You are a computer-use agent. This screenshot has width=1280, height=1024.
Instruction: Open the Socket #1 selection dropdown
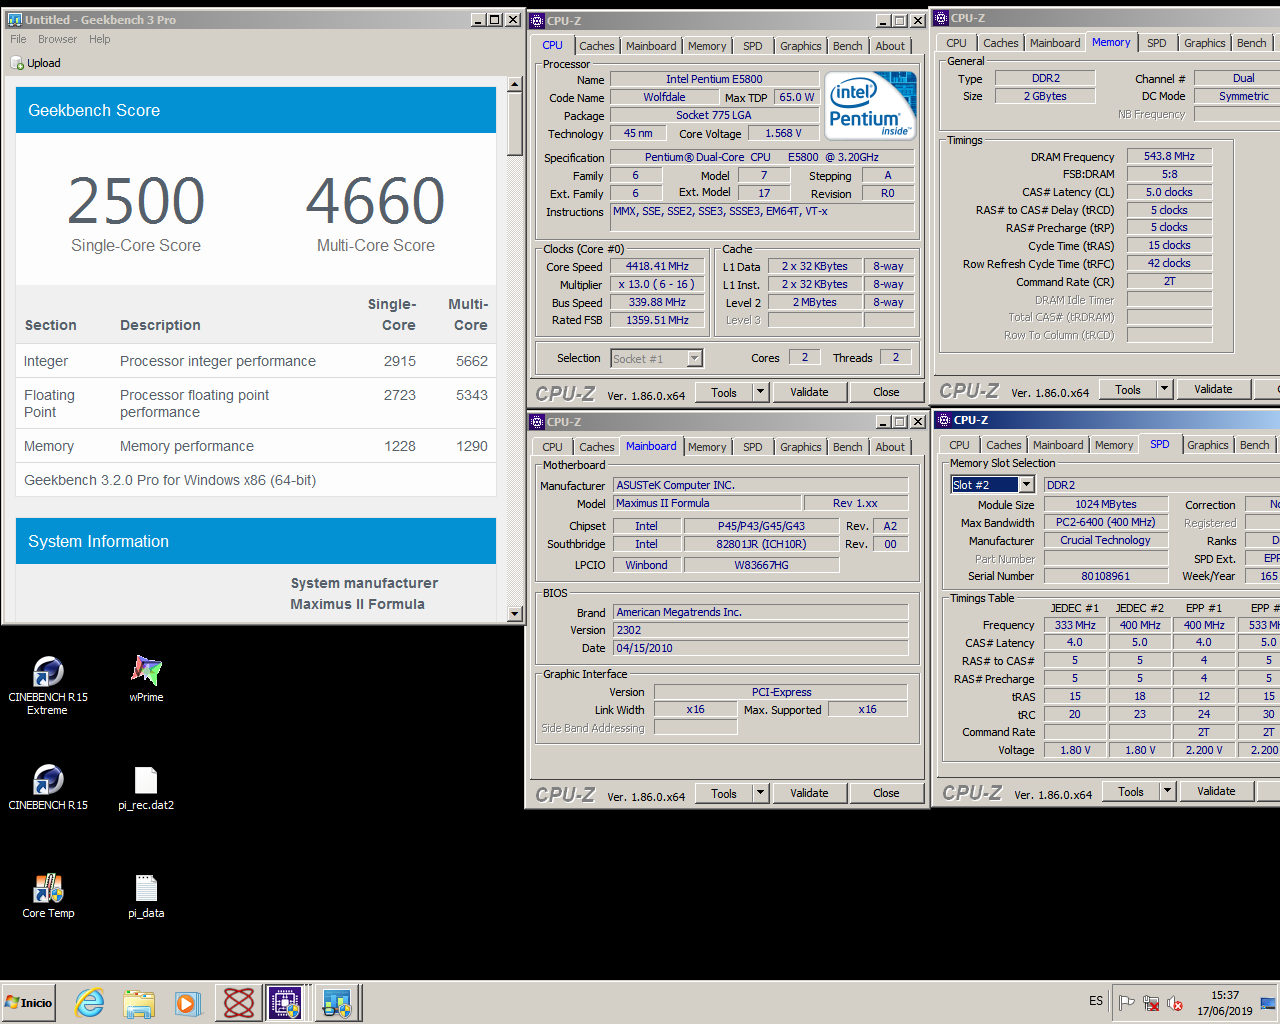click(x=694, y=358)
